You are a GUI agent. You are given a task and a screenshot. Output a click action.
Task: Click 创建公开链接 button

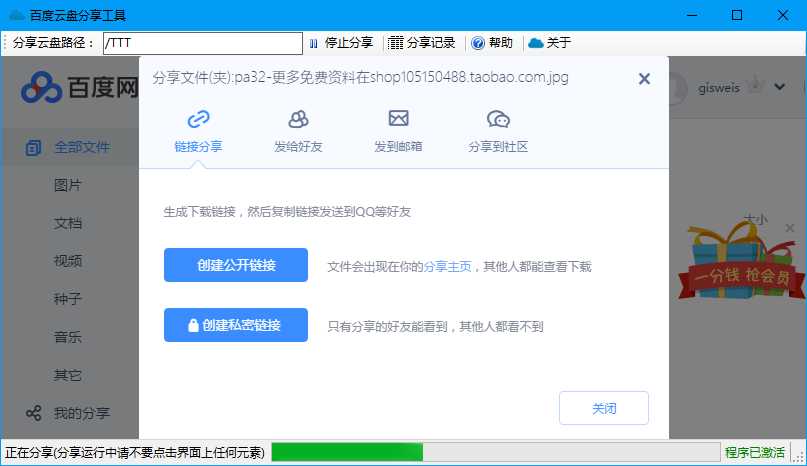[236, 265]
